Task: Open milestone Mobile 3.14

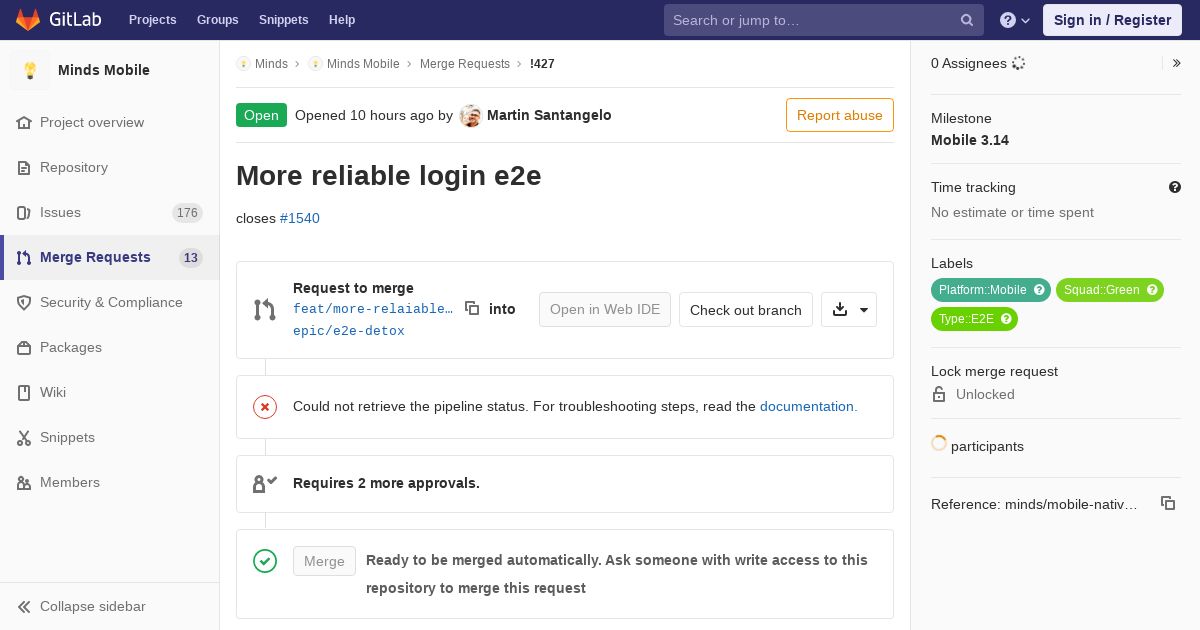Action: tap(970, 140)
